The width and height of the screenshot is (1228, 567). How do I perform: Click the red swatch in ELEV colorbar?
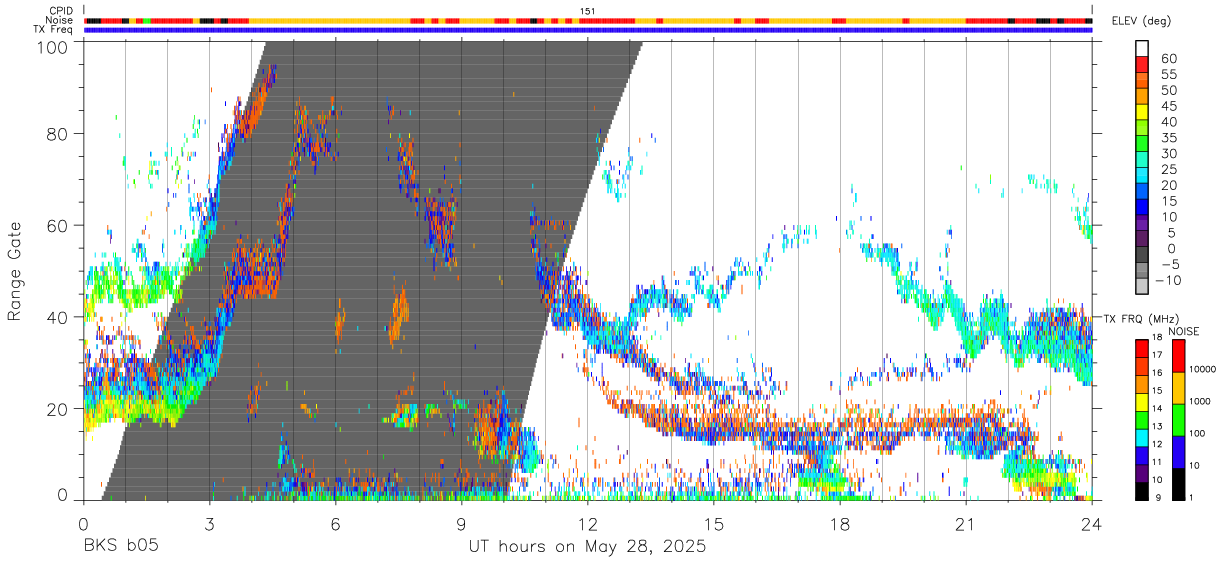(1142, 65)
